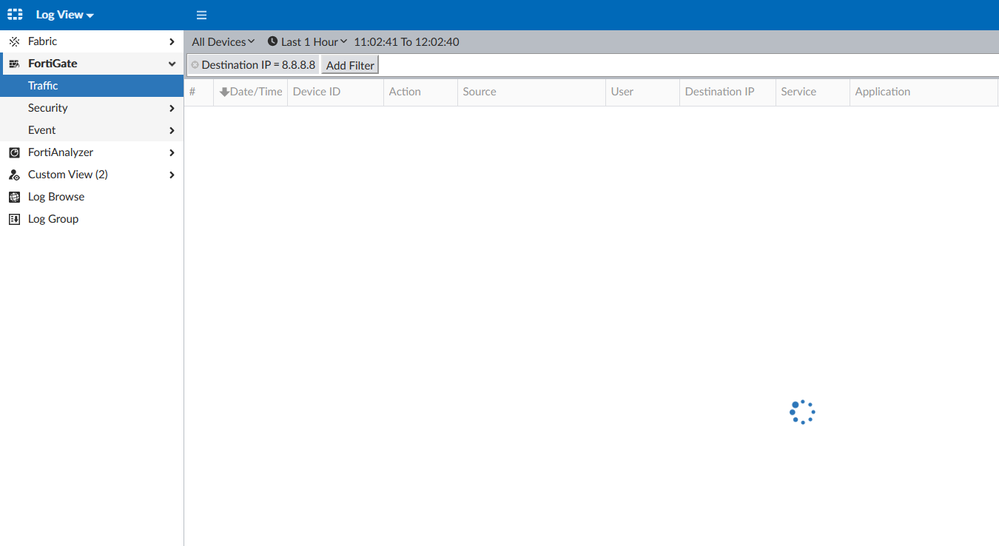Click the Custom View (2) label

coord(68,175)
